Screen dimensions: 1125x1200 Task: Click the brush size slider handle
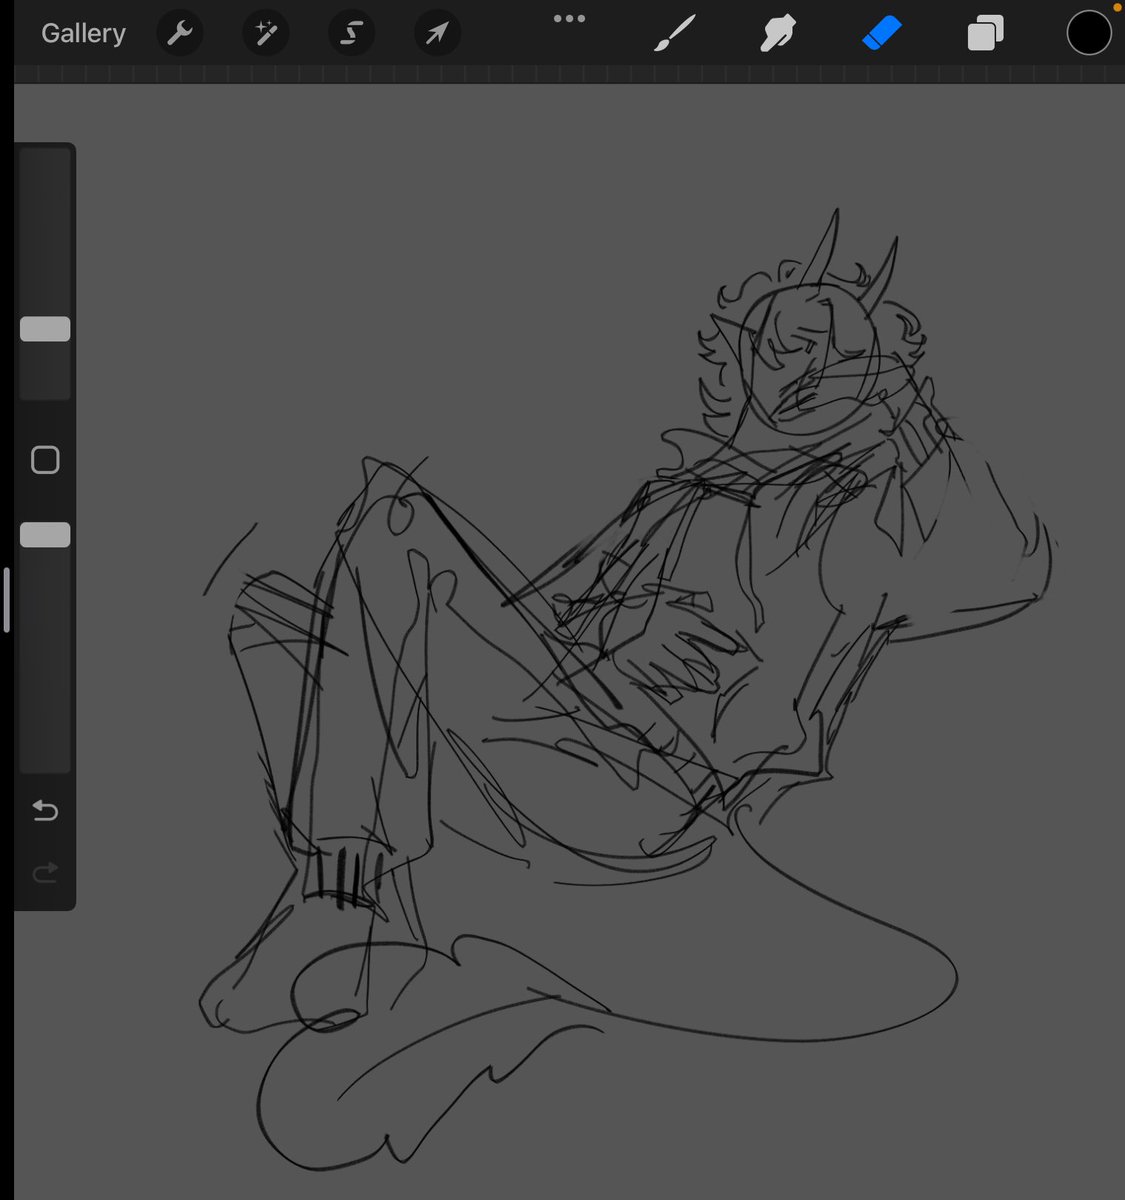(45, 329)
